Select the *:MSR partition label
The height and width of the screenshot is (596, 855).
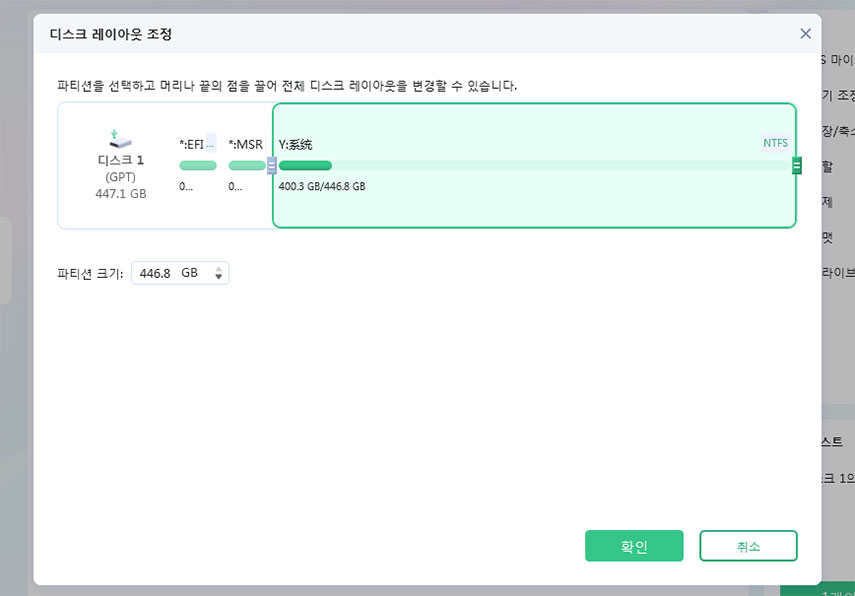point(245,144)
